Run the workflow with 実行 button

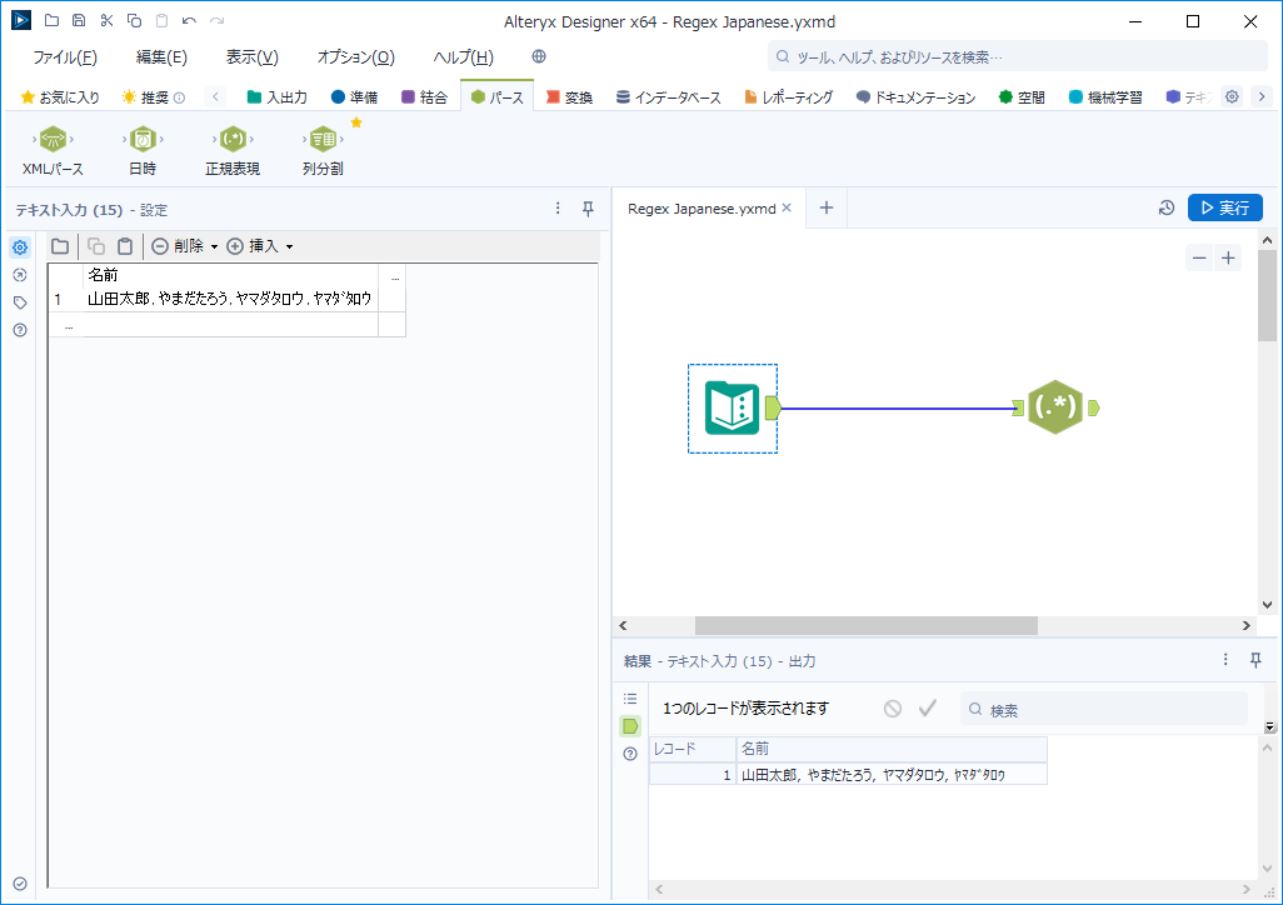[1225, 208]
